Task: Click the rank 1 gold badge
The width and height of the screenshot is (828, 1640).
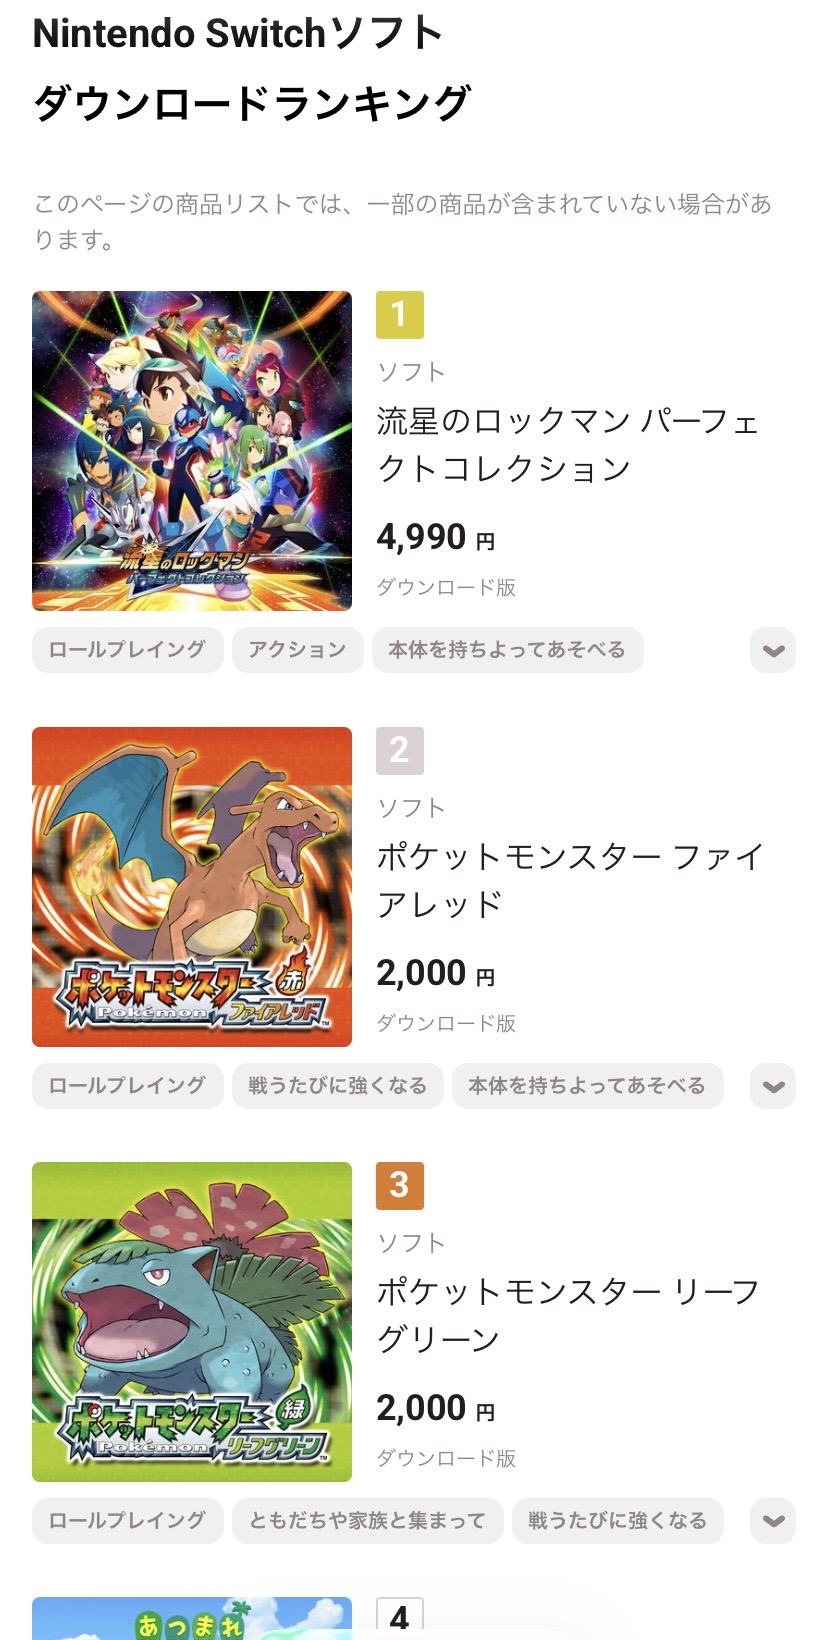Action: [400, 315]
